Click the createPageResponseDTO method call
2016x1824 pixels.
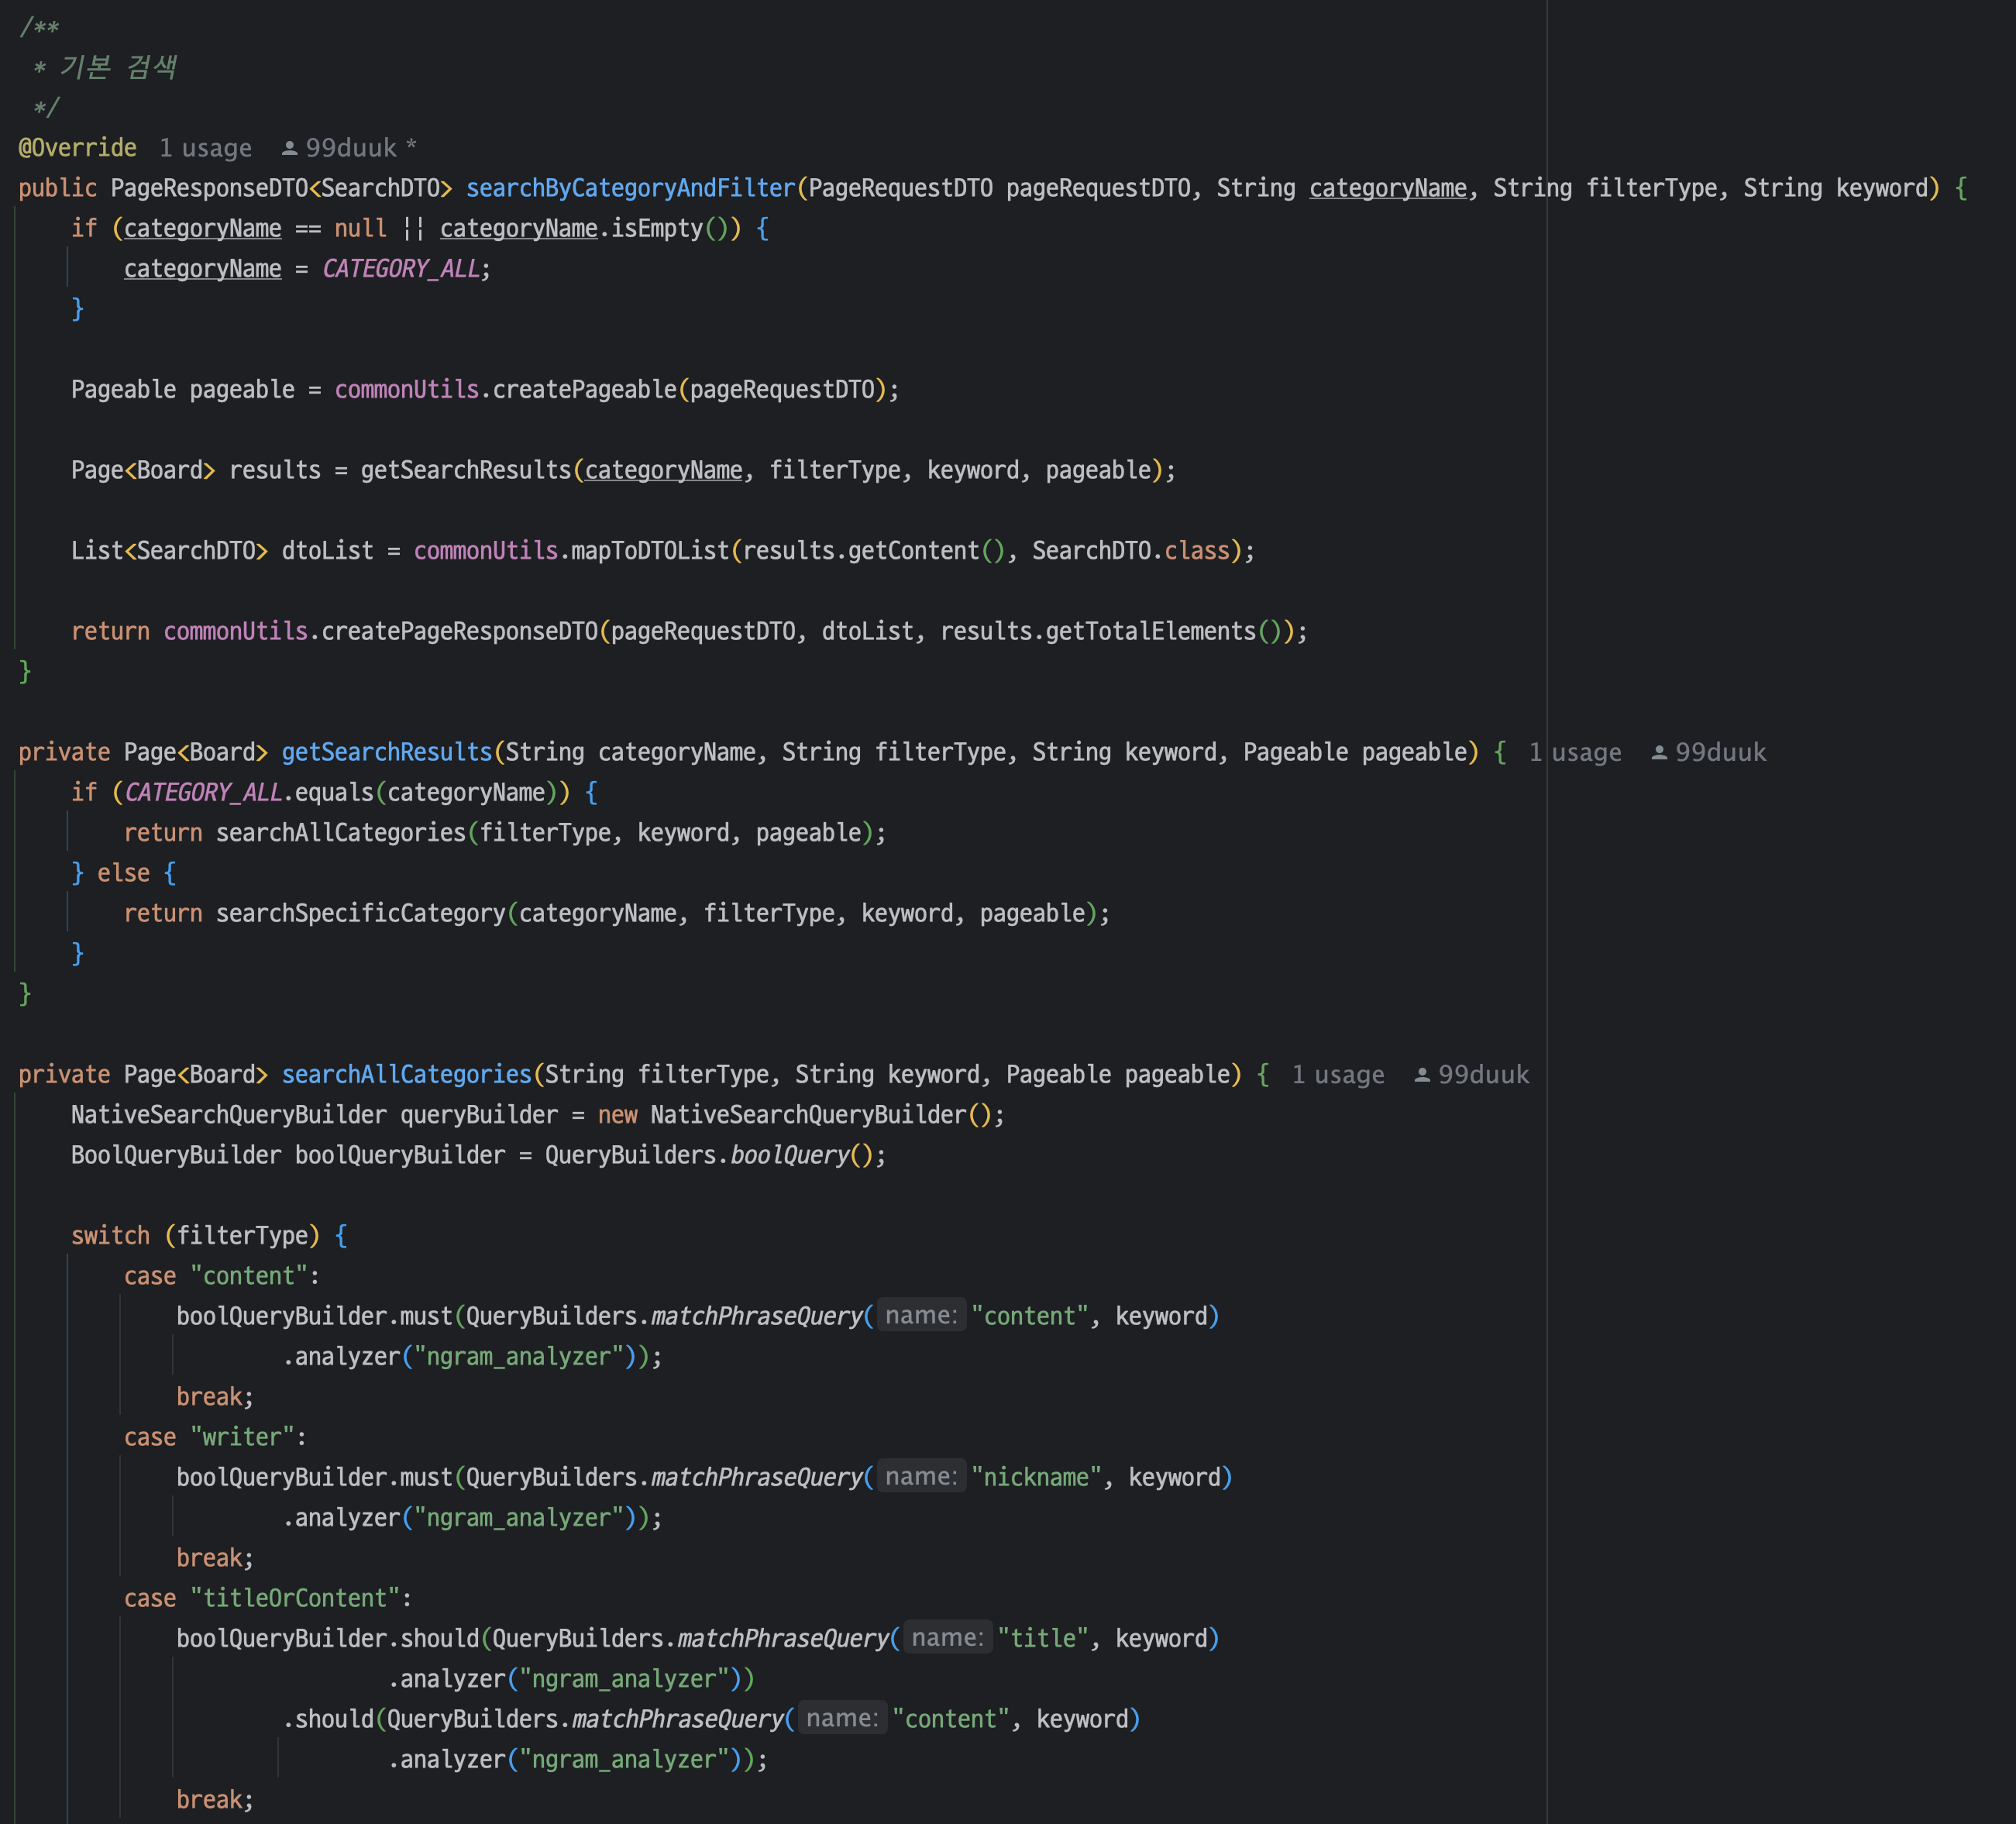459,631
